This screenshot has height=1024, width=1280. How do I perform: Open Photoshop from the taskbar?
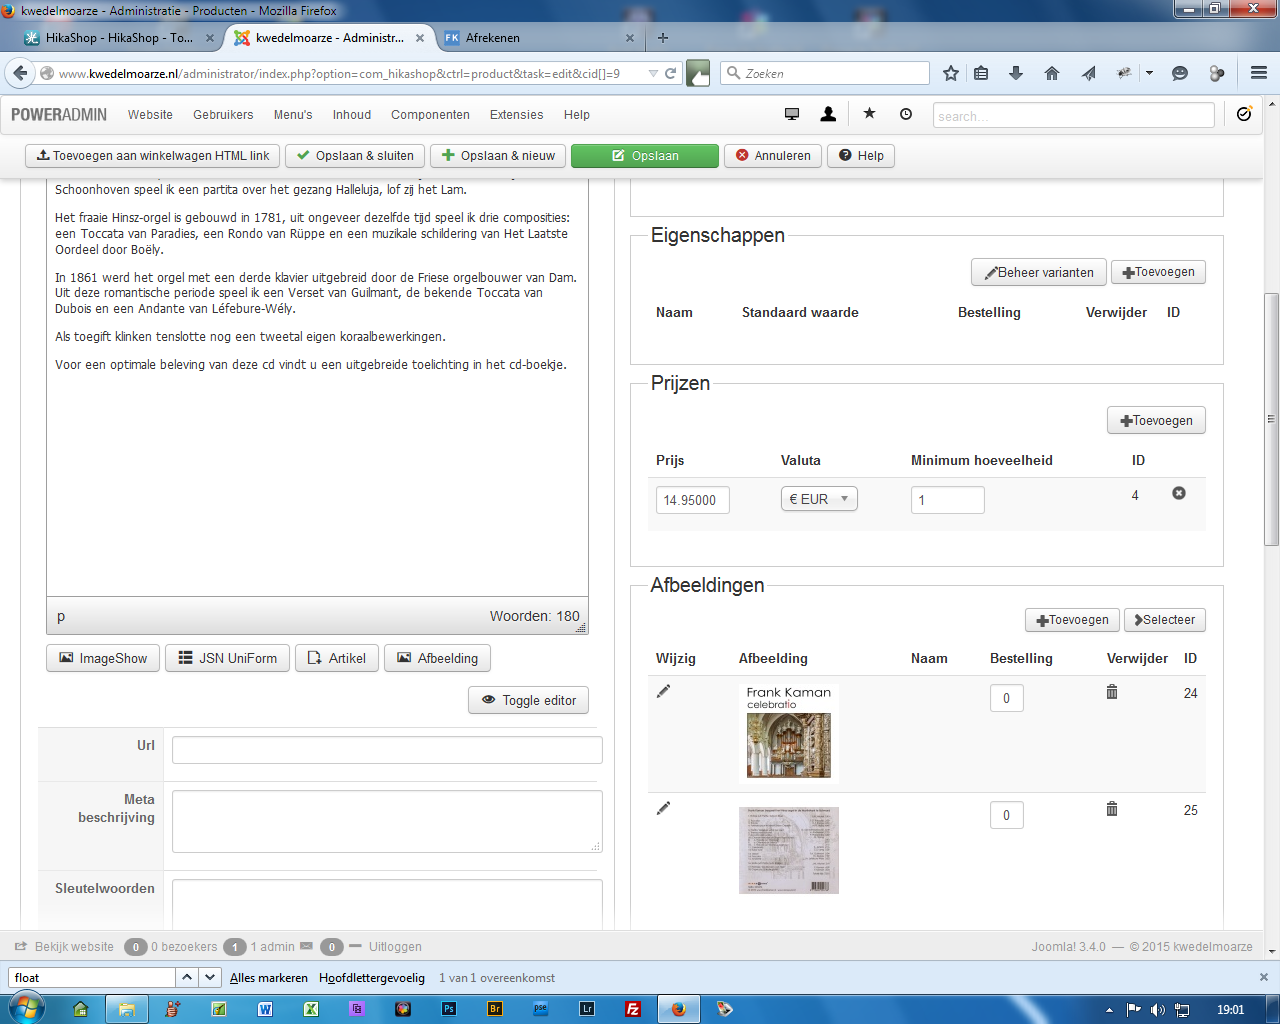tap(449, 1009)
